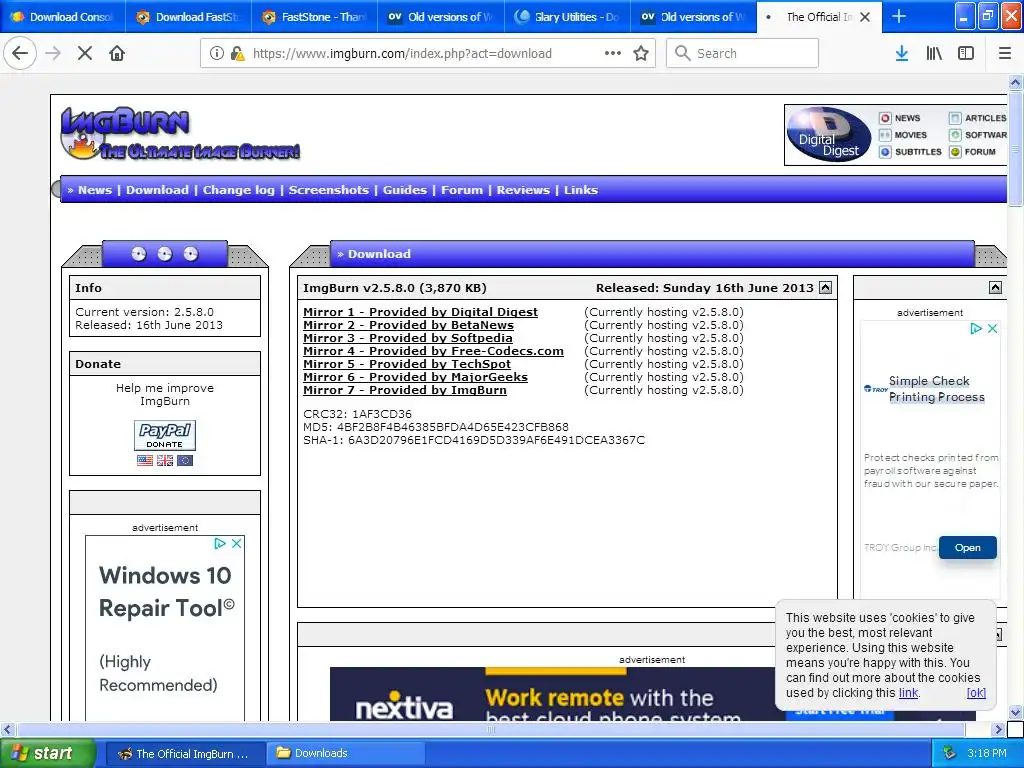Click the vertical scrollbar down arrow

1015,712
